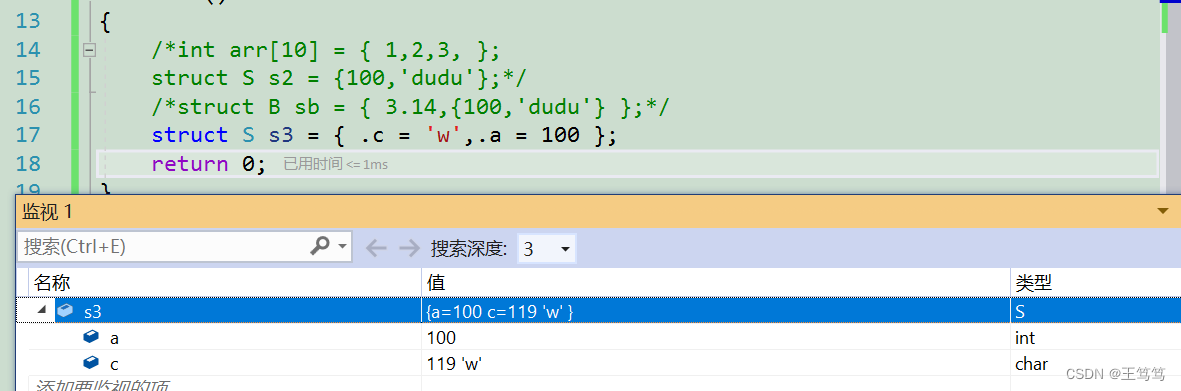Click struct S s3 declaration line
The height and width of the screenshot is (391, 1181).
(x=384, y=136)
